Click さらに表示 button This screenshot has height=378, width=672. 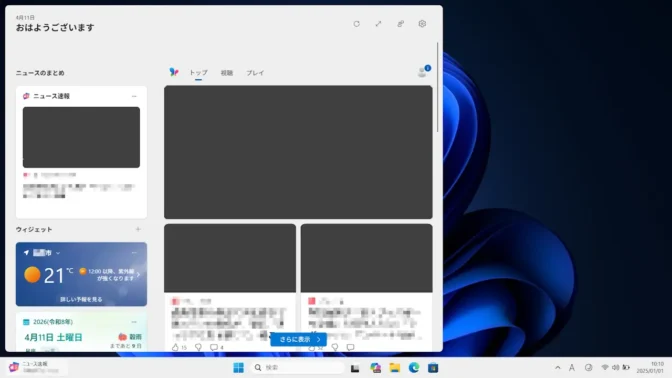tap(299, 339)
